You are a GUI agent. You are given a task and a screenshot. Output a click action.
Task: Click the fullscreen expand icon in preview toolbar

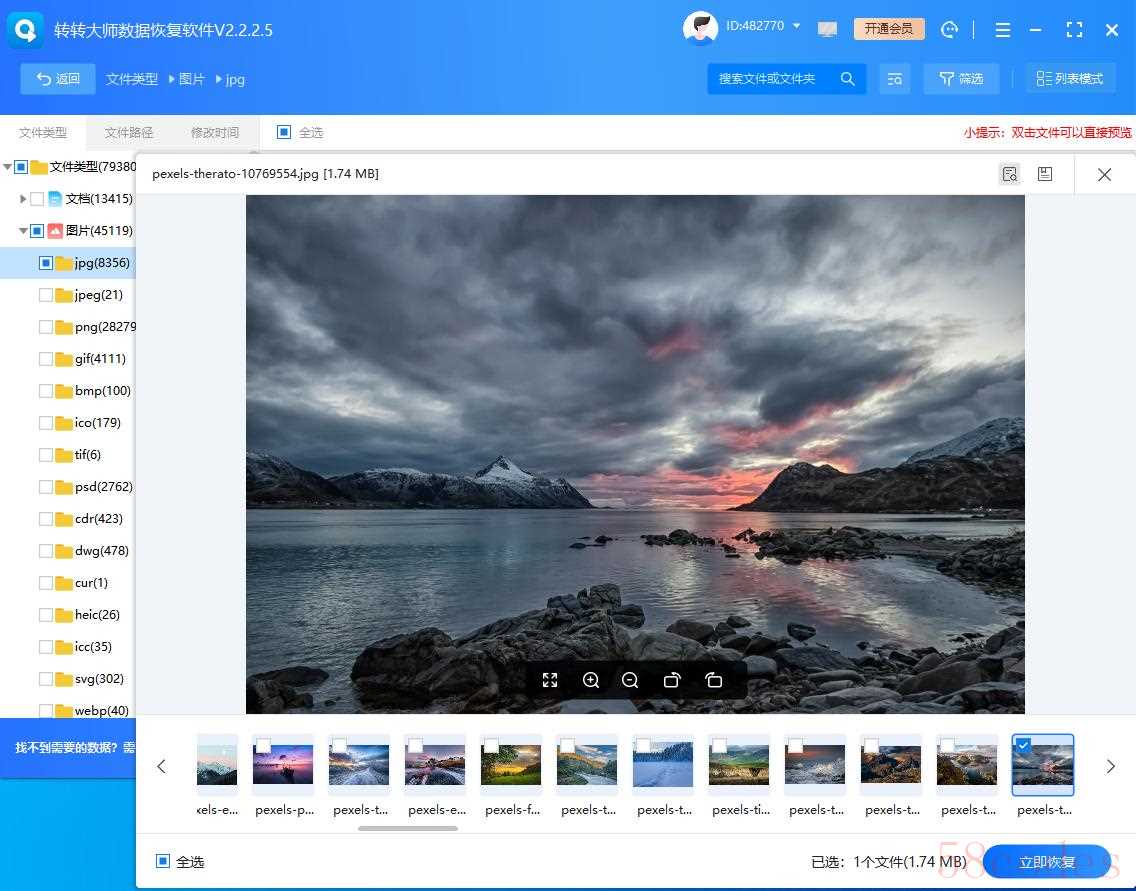550,680
